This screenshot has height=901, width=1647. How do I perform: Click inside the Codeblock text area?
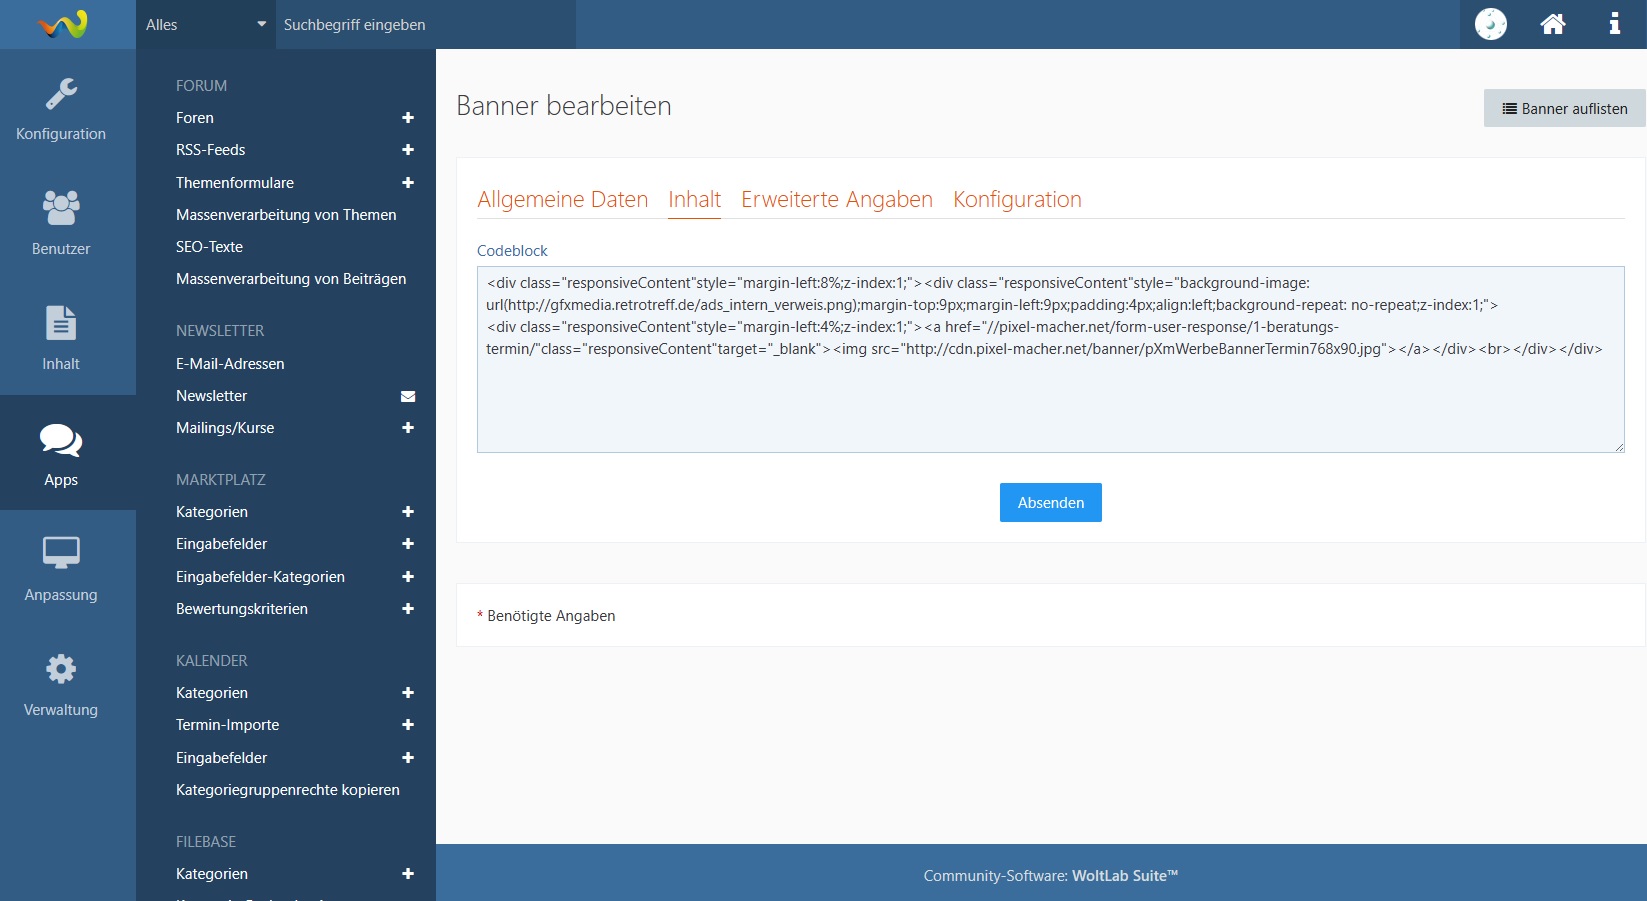[x=1050, y=400]
